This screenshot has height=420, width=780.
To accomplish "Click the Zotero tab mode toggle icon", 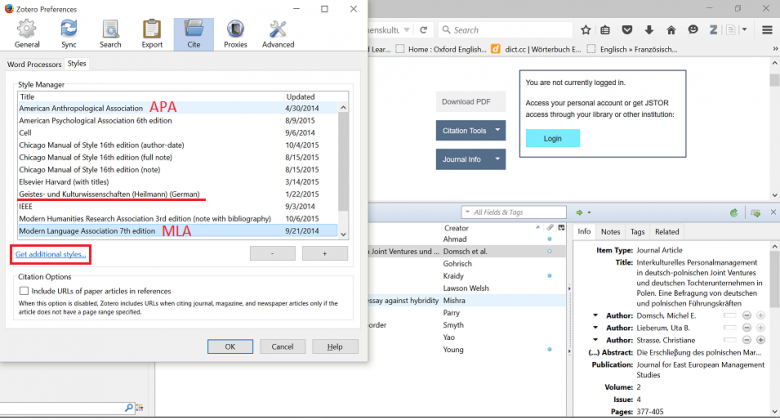I will coord(756,212).
